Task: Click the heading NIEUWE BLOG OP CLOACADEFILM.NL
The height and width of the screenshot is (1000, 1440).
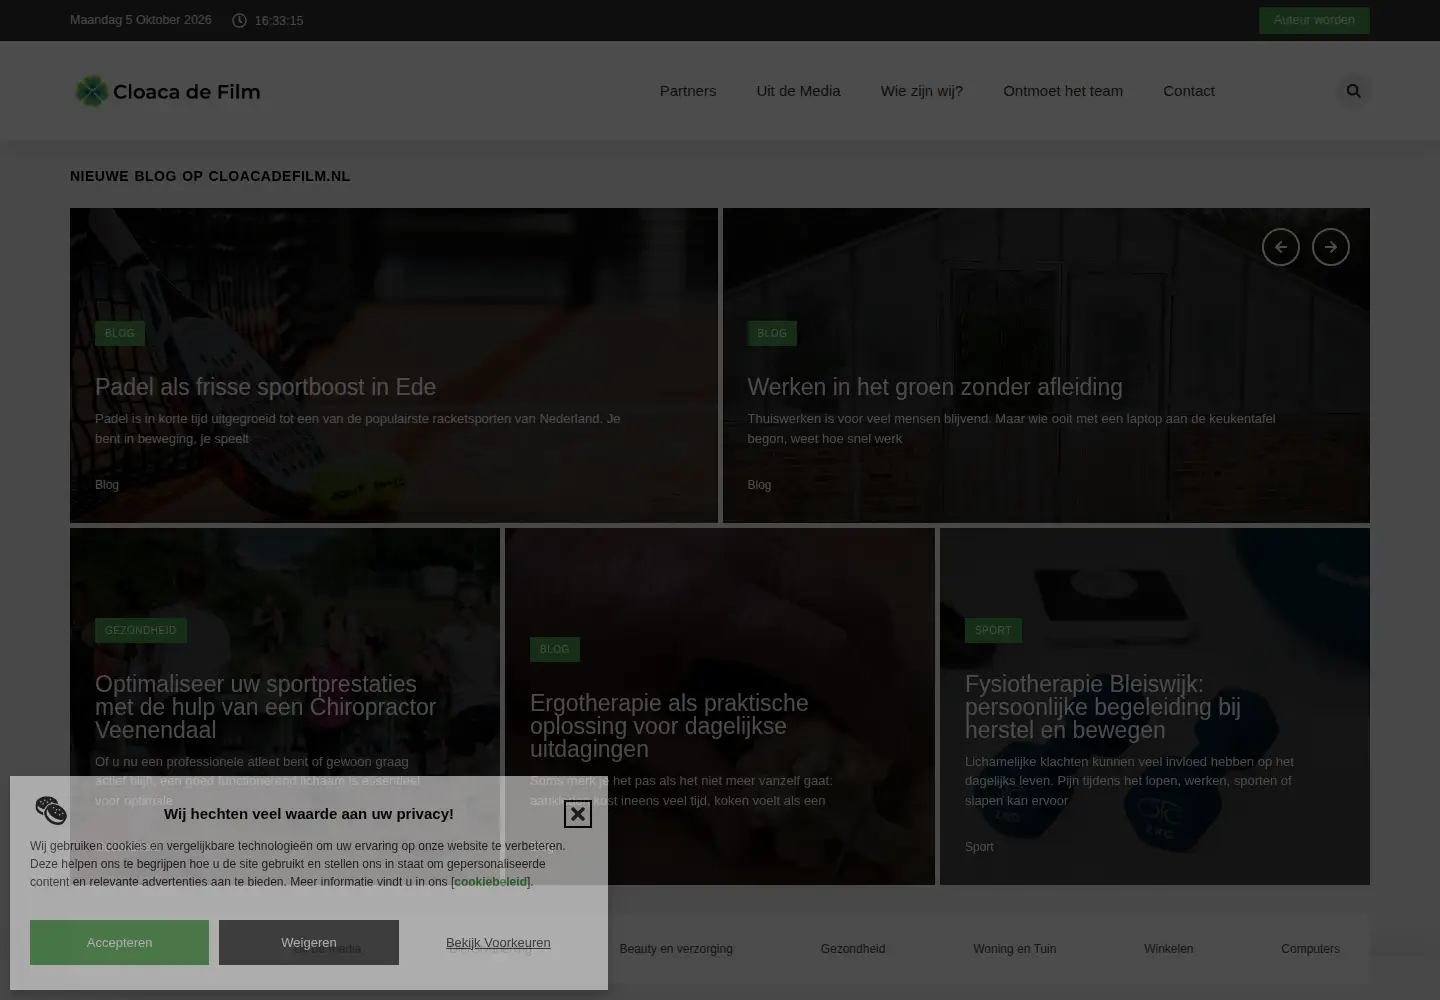Action: (x=210, y=176)
